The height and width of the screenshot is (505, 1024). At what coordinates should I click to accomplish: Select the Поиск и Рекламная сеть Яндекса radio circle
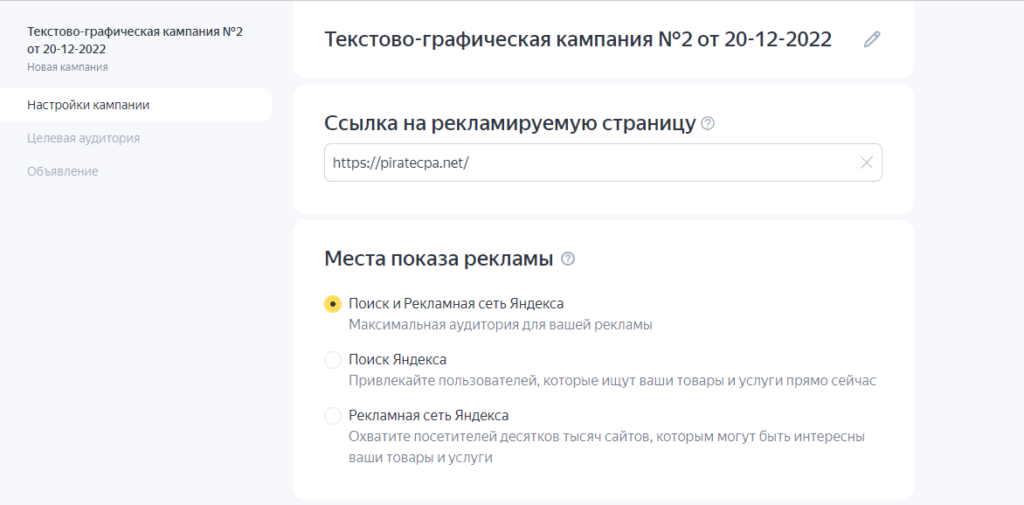tap(333, 304)
